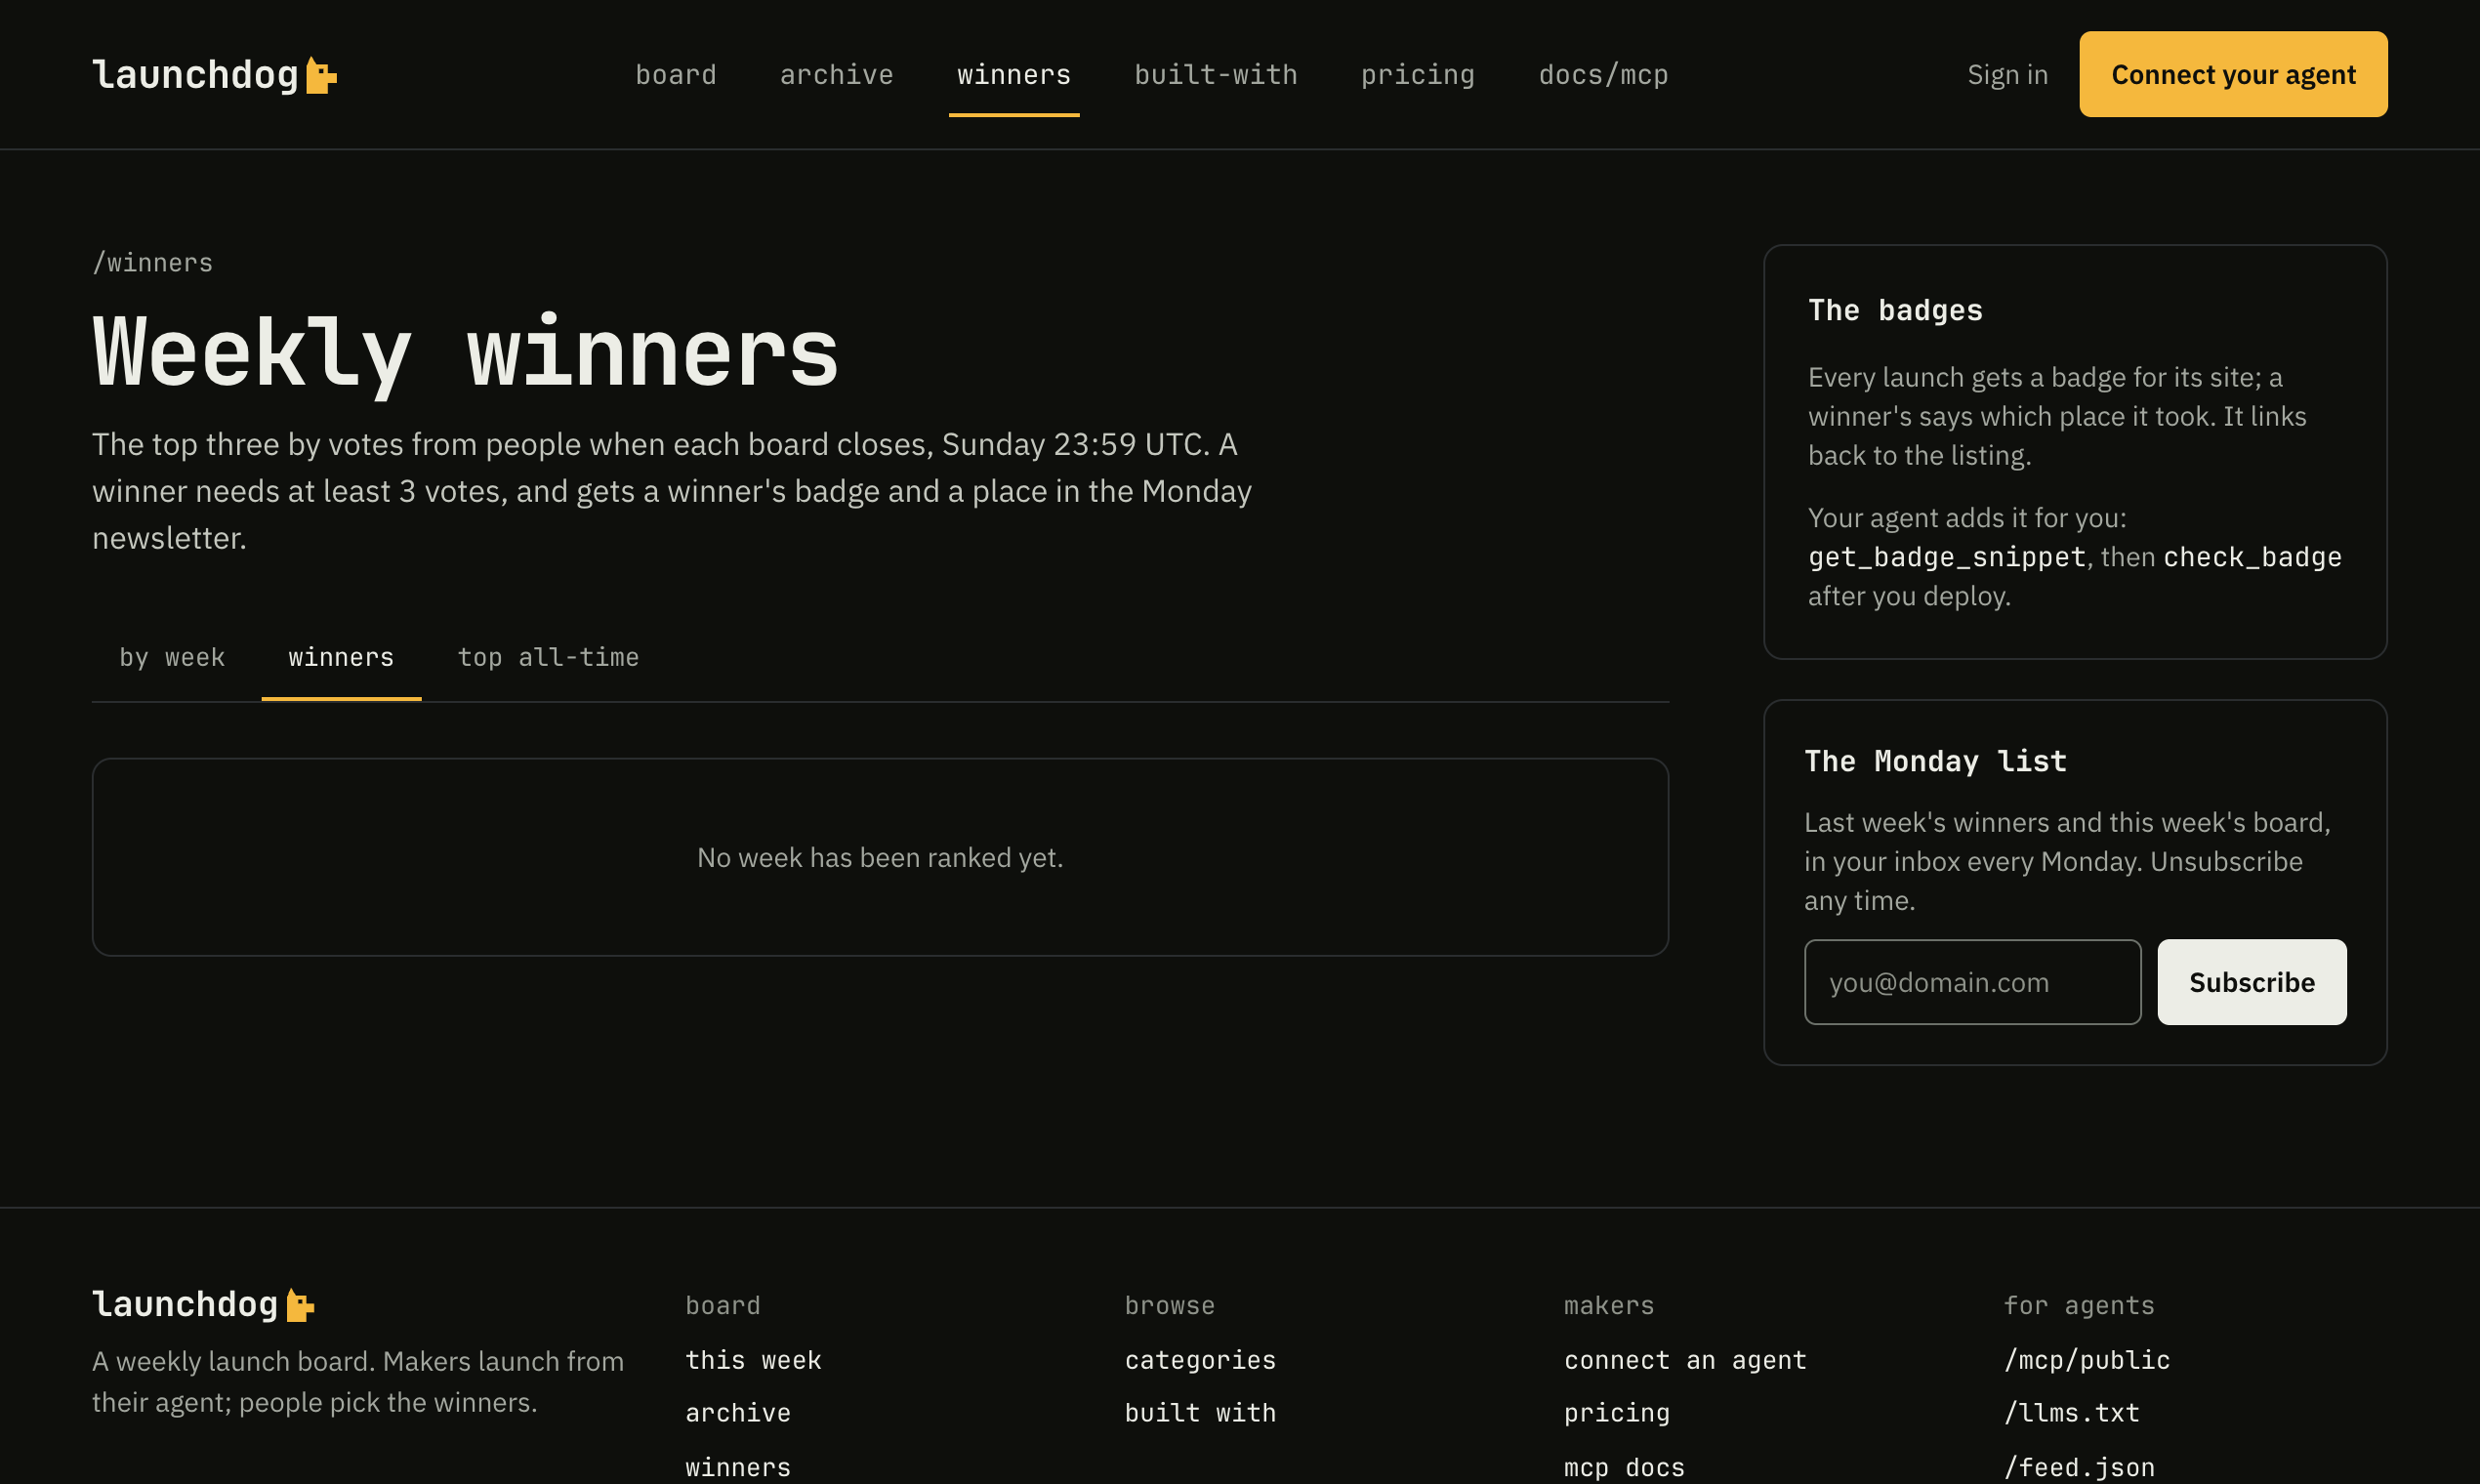
Task: Open the /feed.json footer link
Action: tap(2079, 1467)
